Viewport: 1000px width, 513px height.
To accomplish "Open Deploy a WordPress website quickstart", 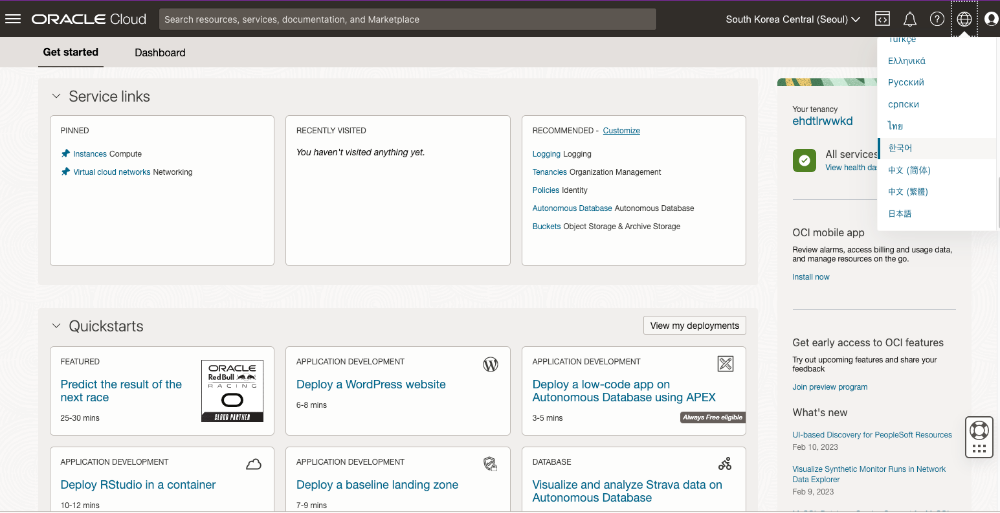I will point(371,384).
